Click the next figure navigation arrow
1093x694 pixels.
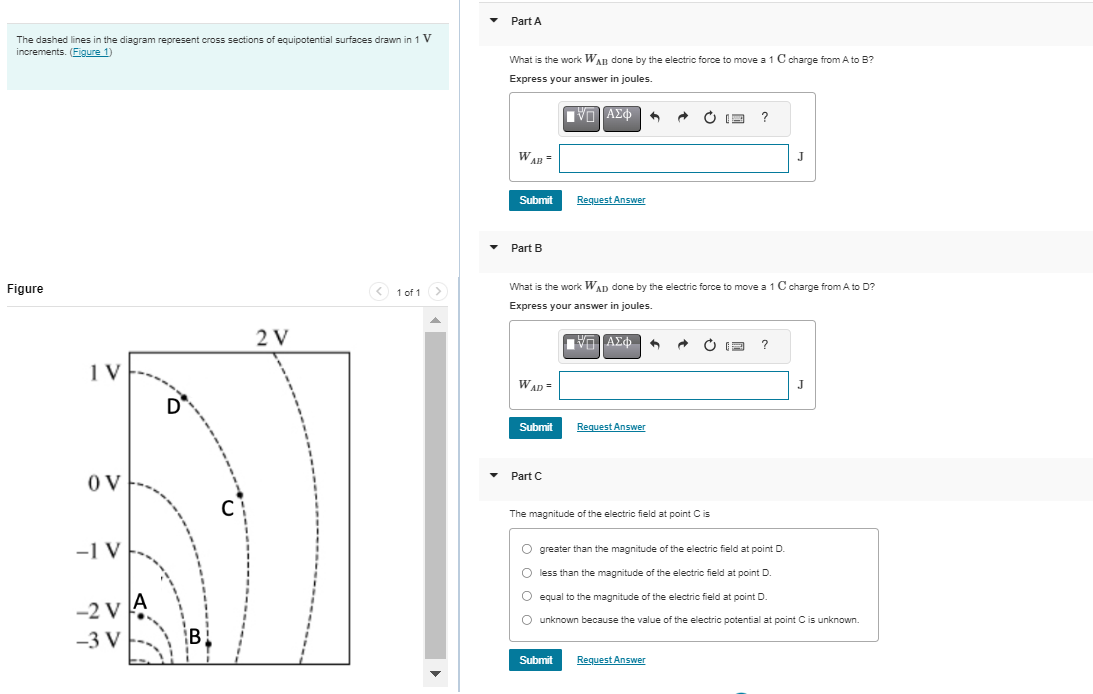click(438, 292)
